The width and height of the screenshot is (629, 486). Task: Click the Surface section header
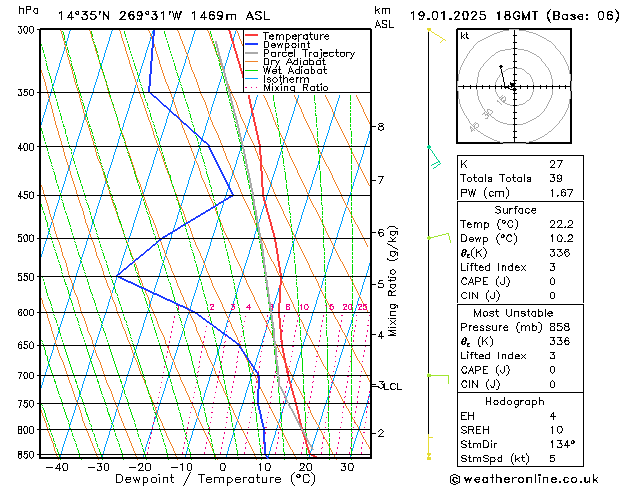[515, 210]
